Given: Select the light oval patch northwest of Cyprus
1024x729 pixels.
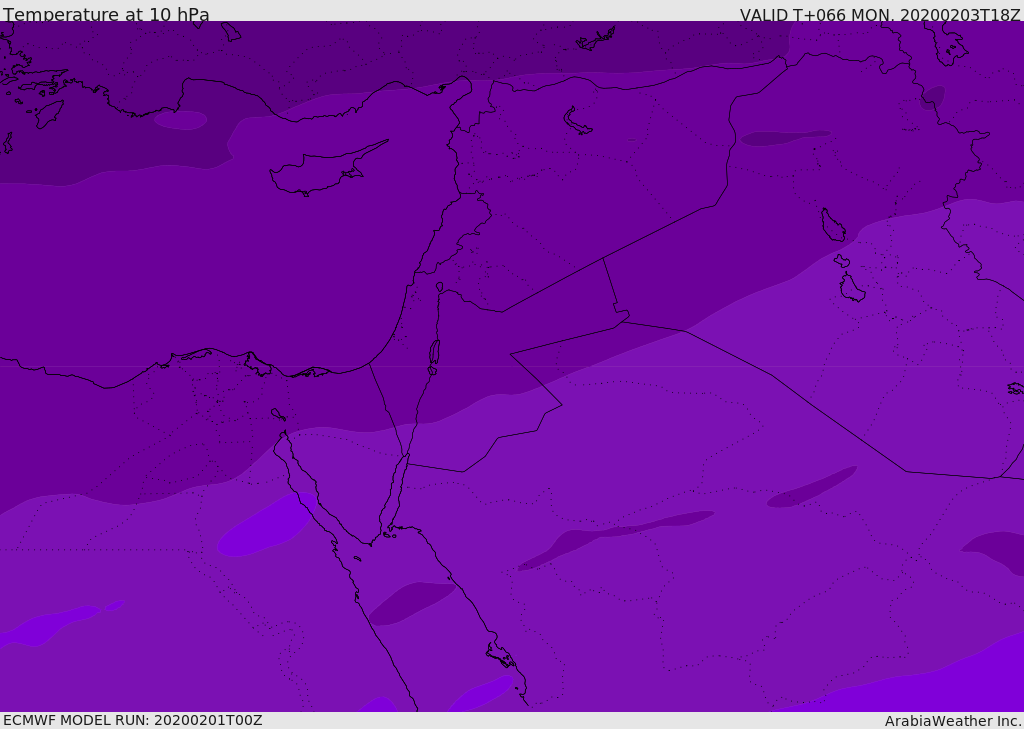Looking at the screenshot, I should pos(181,120).
